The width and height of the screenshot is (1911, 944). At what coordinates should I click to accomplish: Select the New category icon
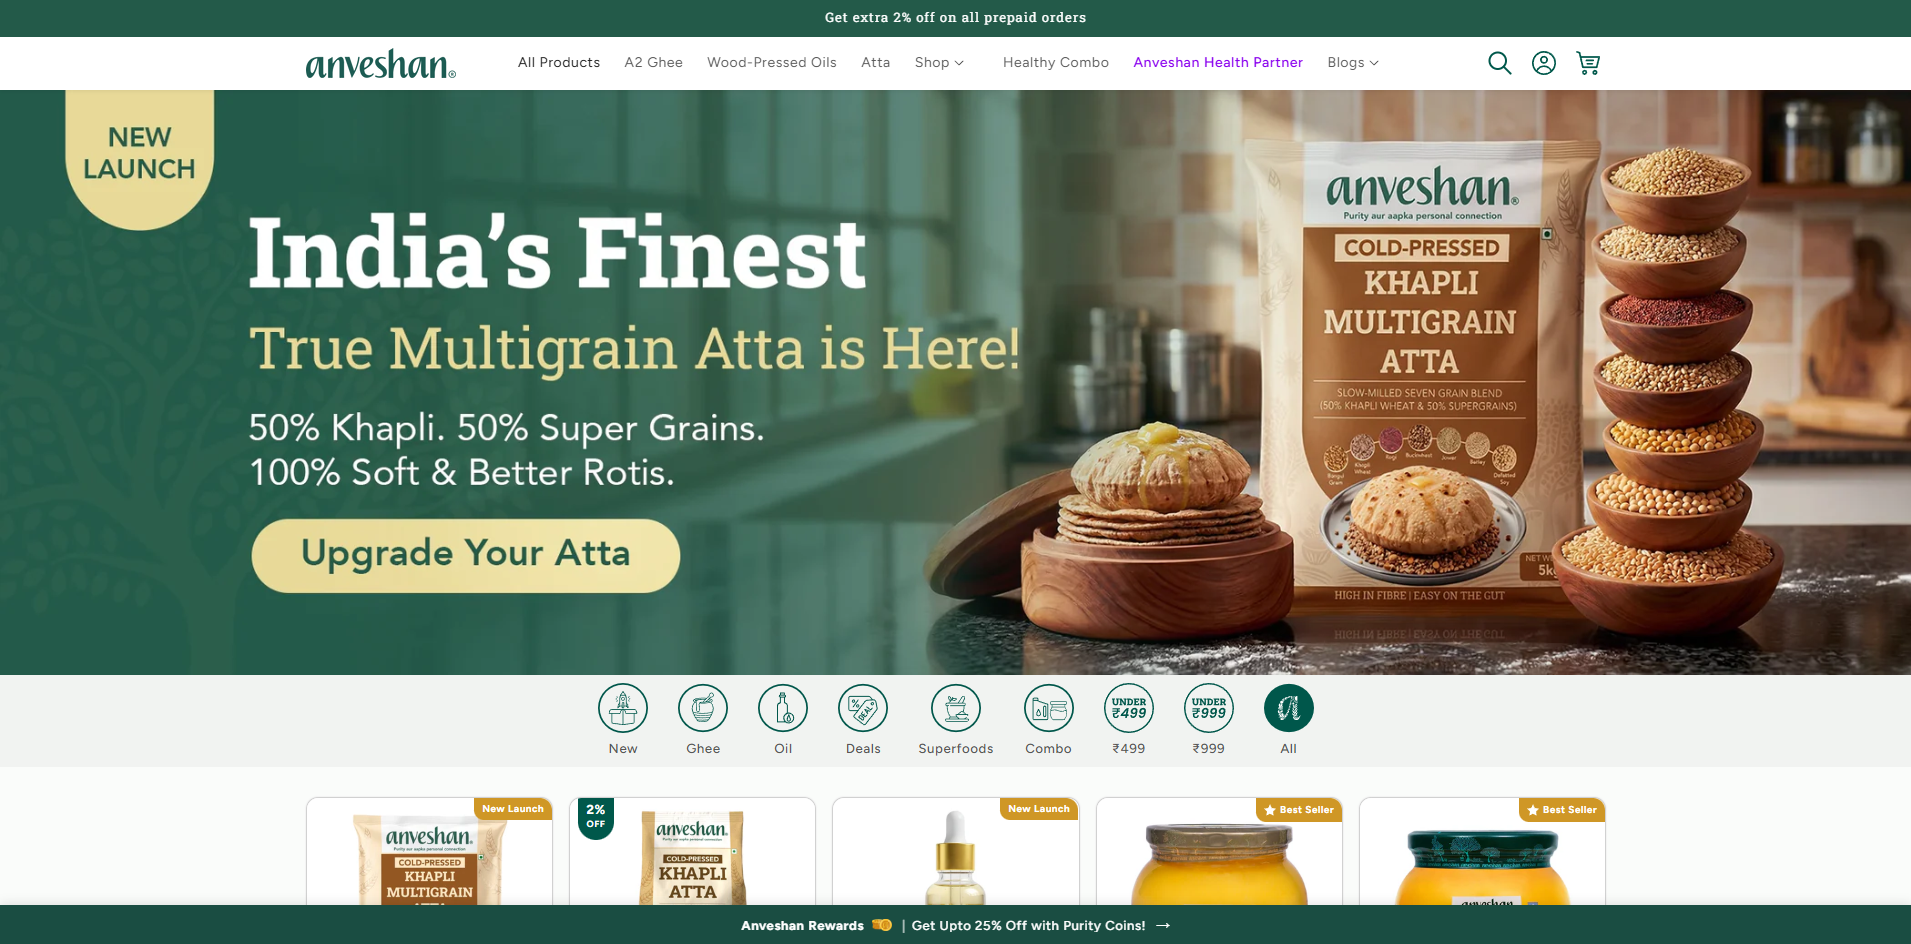(623, 709)
